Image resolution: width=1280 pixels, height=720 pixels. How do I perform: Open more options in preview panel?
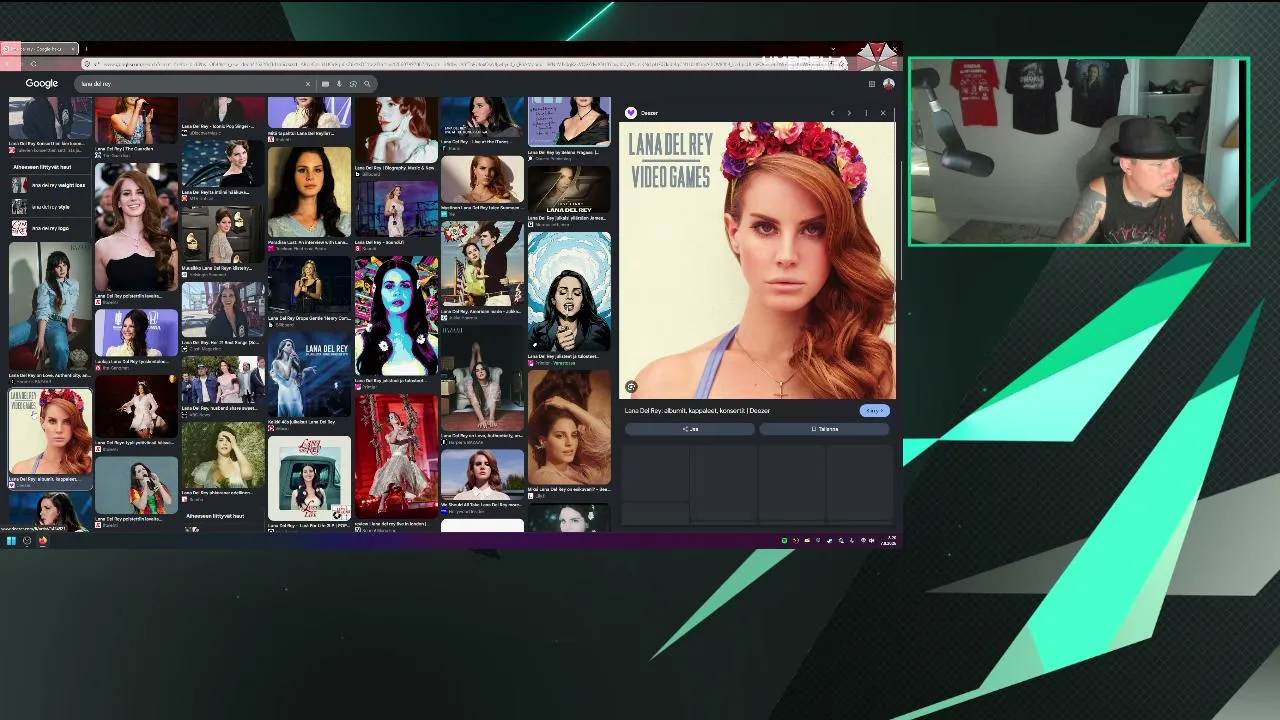[x=866, y=113]
